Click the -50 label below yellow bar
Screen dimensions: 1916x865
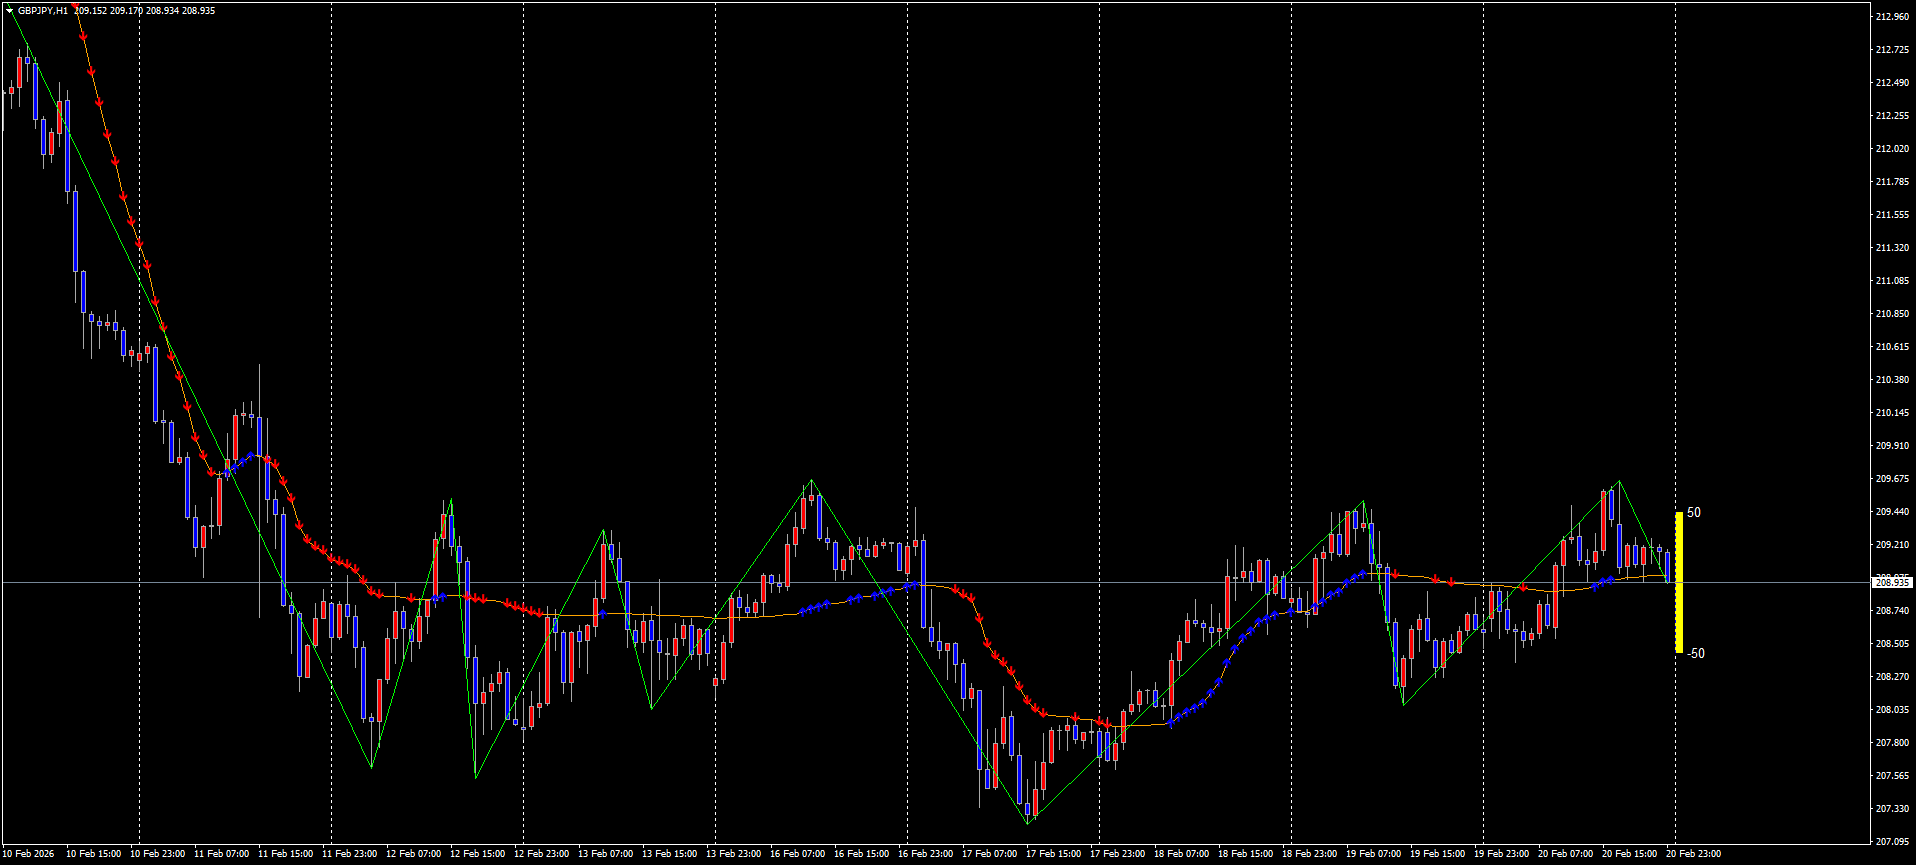click(x=1696, y=654)
